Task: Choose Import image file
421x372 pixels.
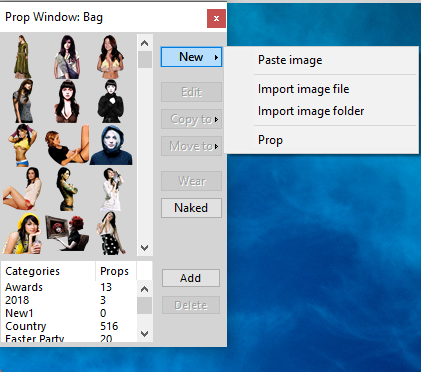Action: (304, 89)
